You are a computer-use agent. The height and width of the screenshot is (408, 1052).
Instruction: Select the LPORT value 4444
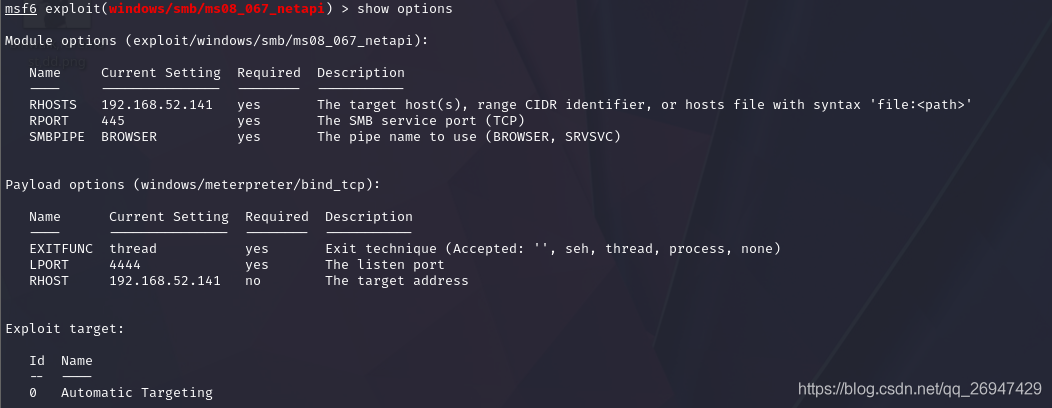[x=125, y=265]
